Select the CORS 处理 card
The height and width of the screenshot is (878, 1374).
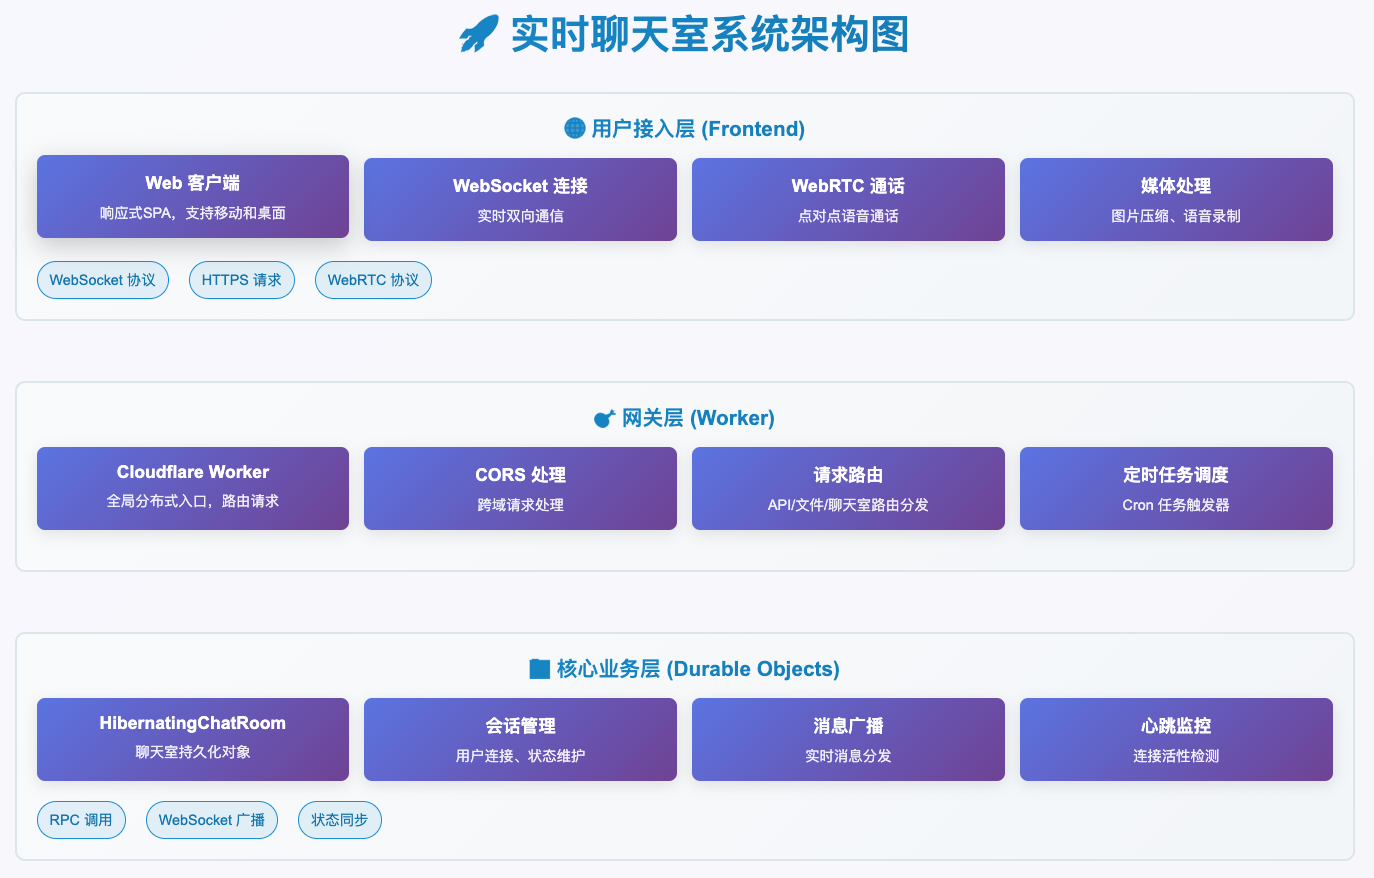[520, 488]
